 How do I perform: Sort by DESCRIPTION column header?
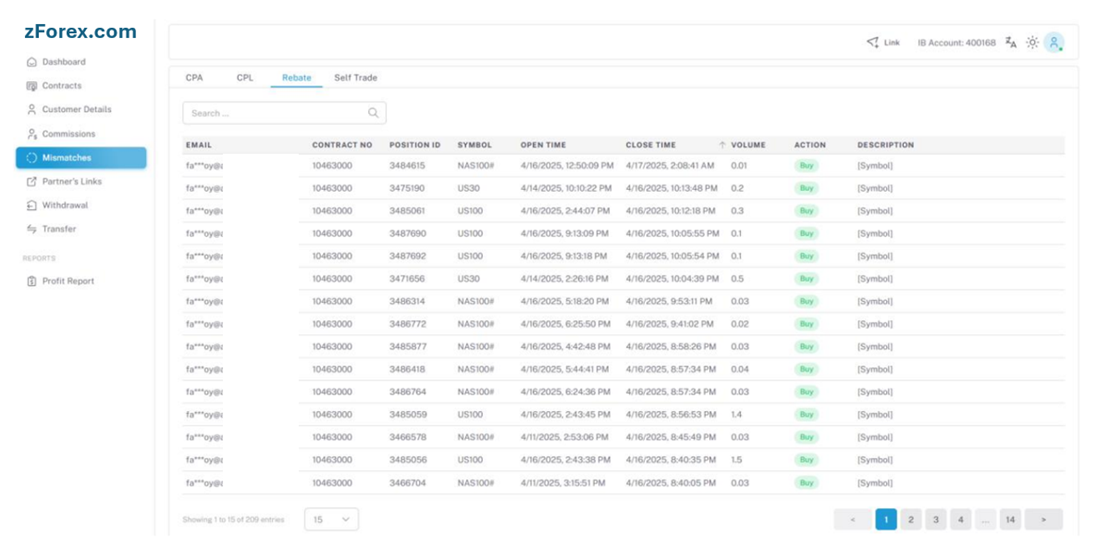pyautogui.click(x=886, y=145)
